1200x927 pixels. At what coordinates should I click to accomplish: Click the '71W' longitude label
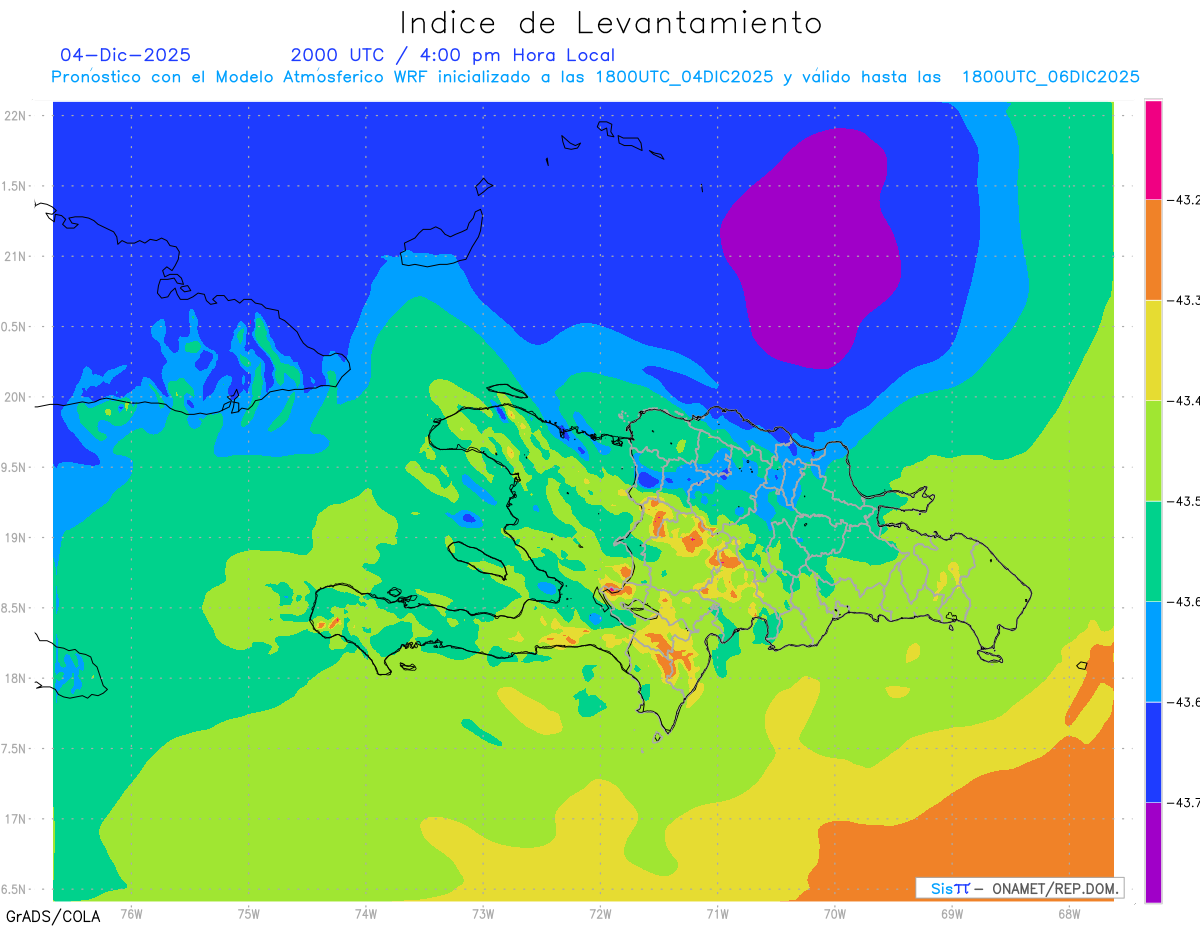(x=717, y=913)
